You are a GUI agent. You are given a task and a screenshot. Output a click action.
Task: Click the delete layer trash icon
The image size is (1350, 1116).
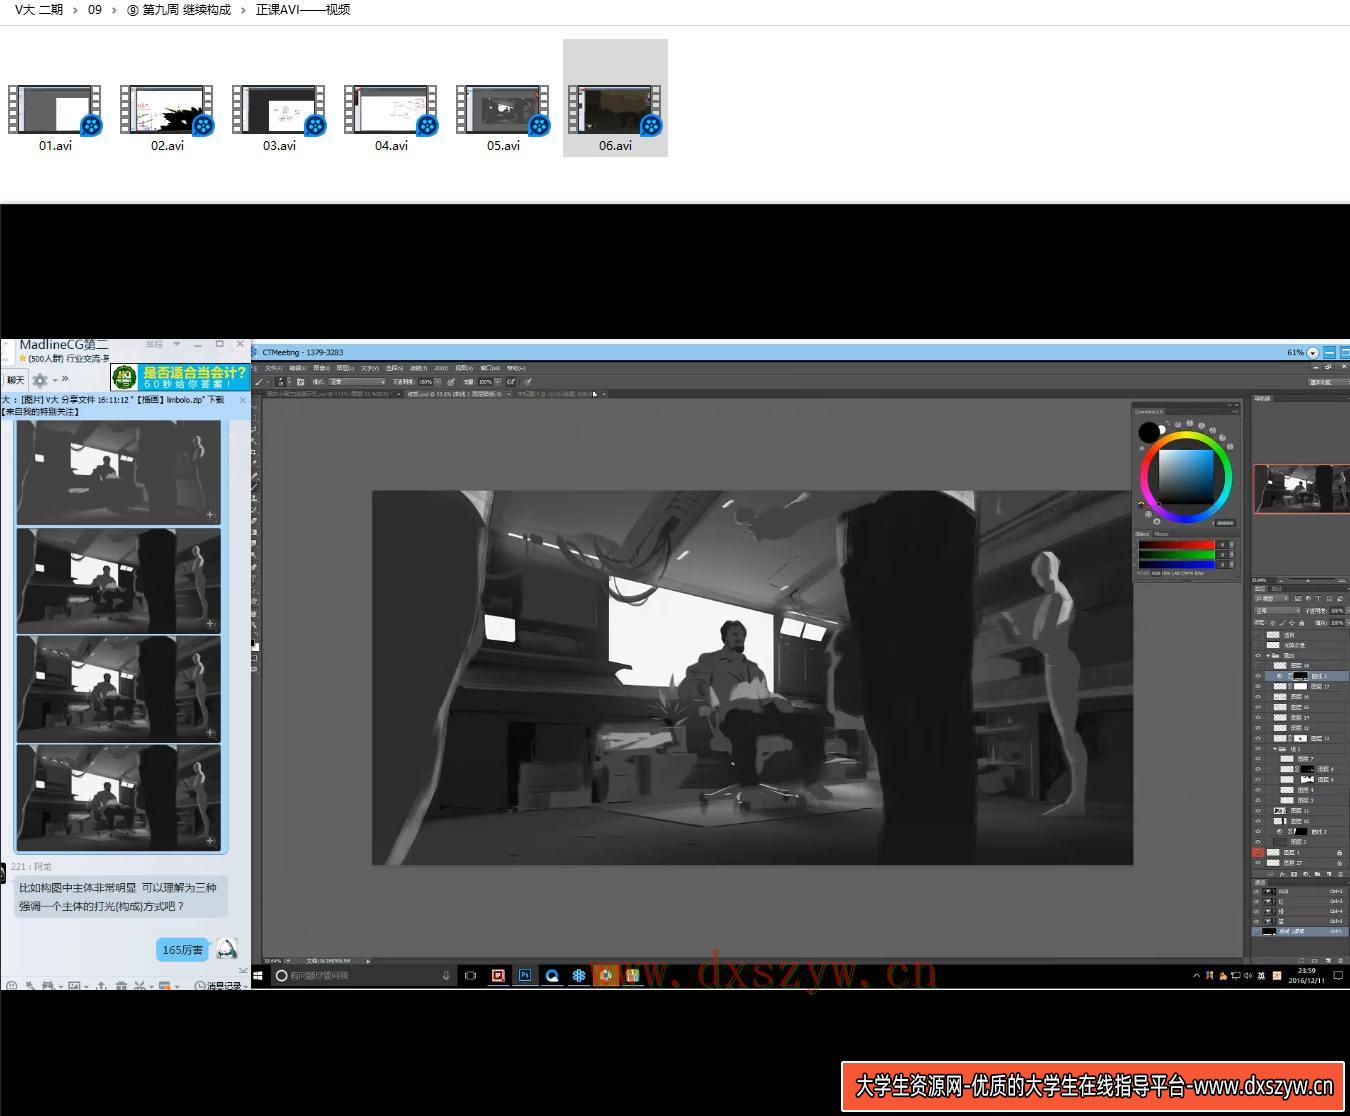[1340, 875]
